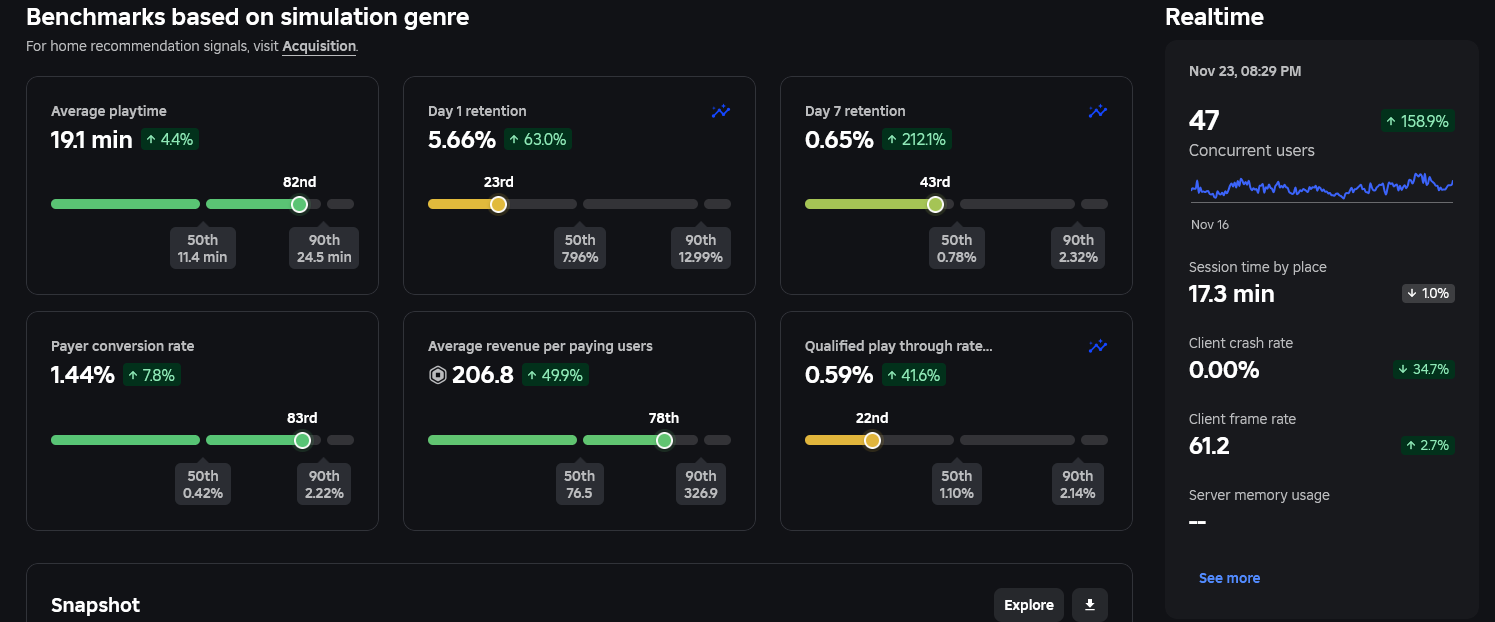The height and width of the screenshot is (622, 1495).
Task: Open Qualified play through rate trend icon
Action: (1098, 347)
